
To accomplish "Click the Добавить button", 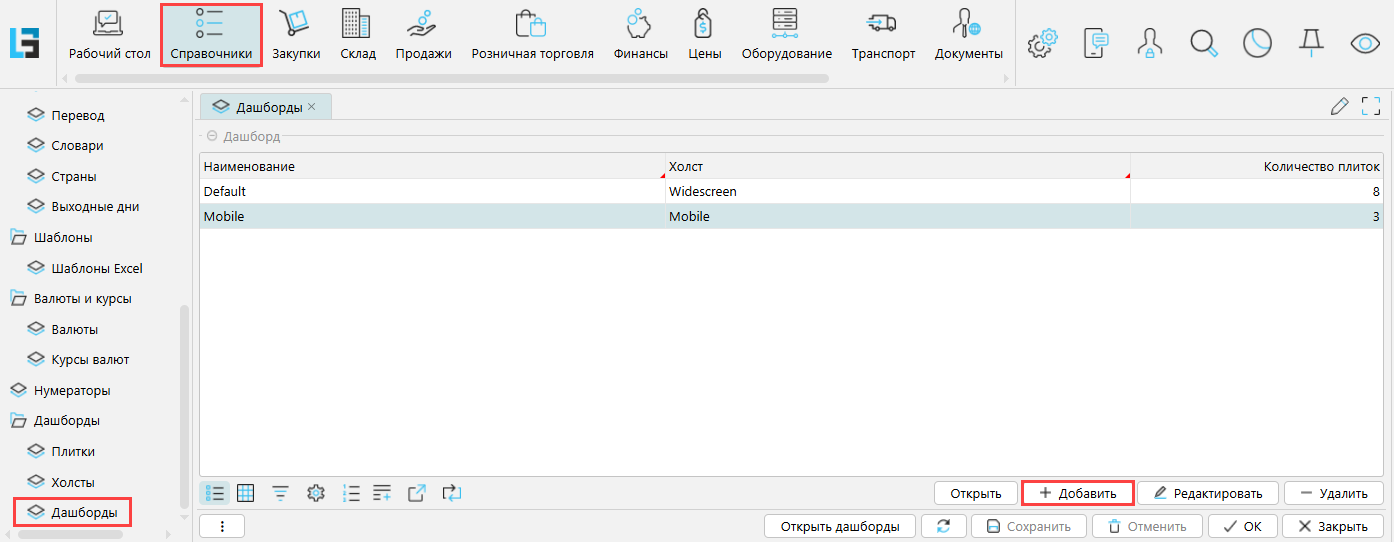I will [x=1077, y=493].
